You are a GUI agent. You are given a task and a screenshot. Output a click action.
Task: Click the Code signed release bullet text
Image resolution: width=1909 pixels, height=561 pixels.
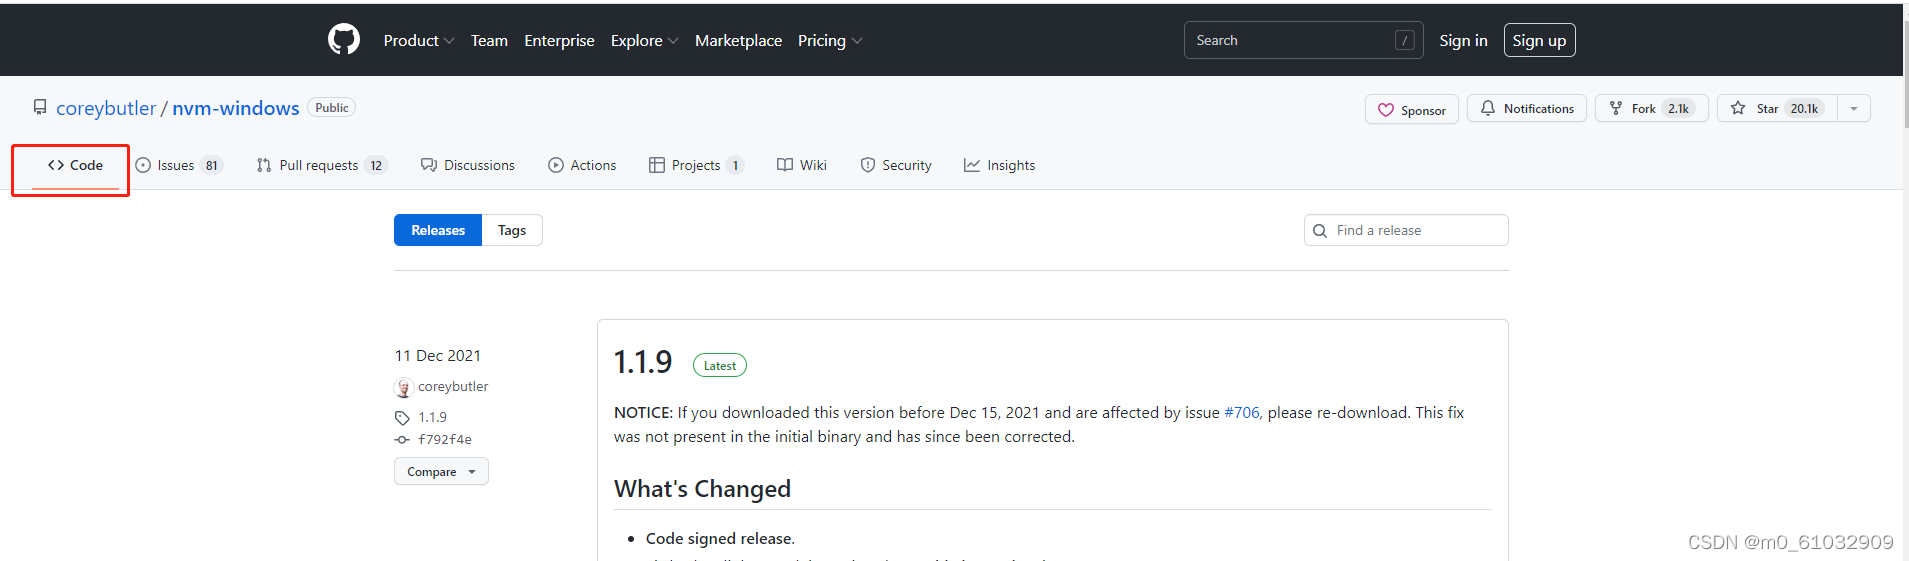pyautogui.click(x=720, y=538)
